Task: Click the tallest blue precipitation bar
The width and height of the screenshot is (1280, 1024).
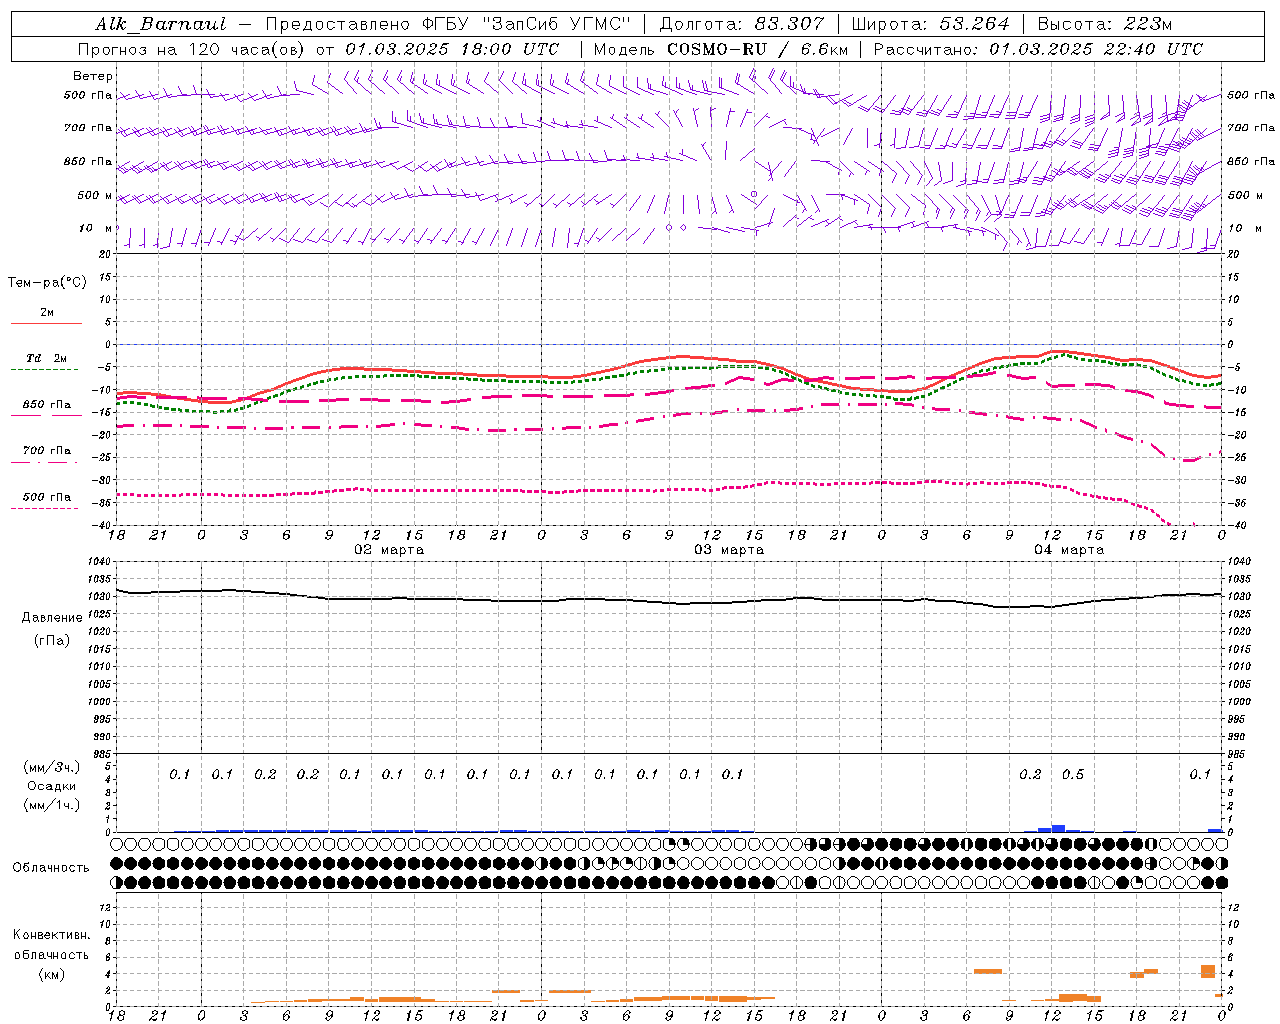Action: (1059, 828)
